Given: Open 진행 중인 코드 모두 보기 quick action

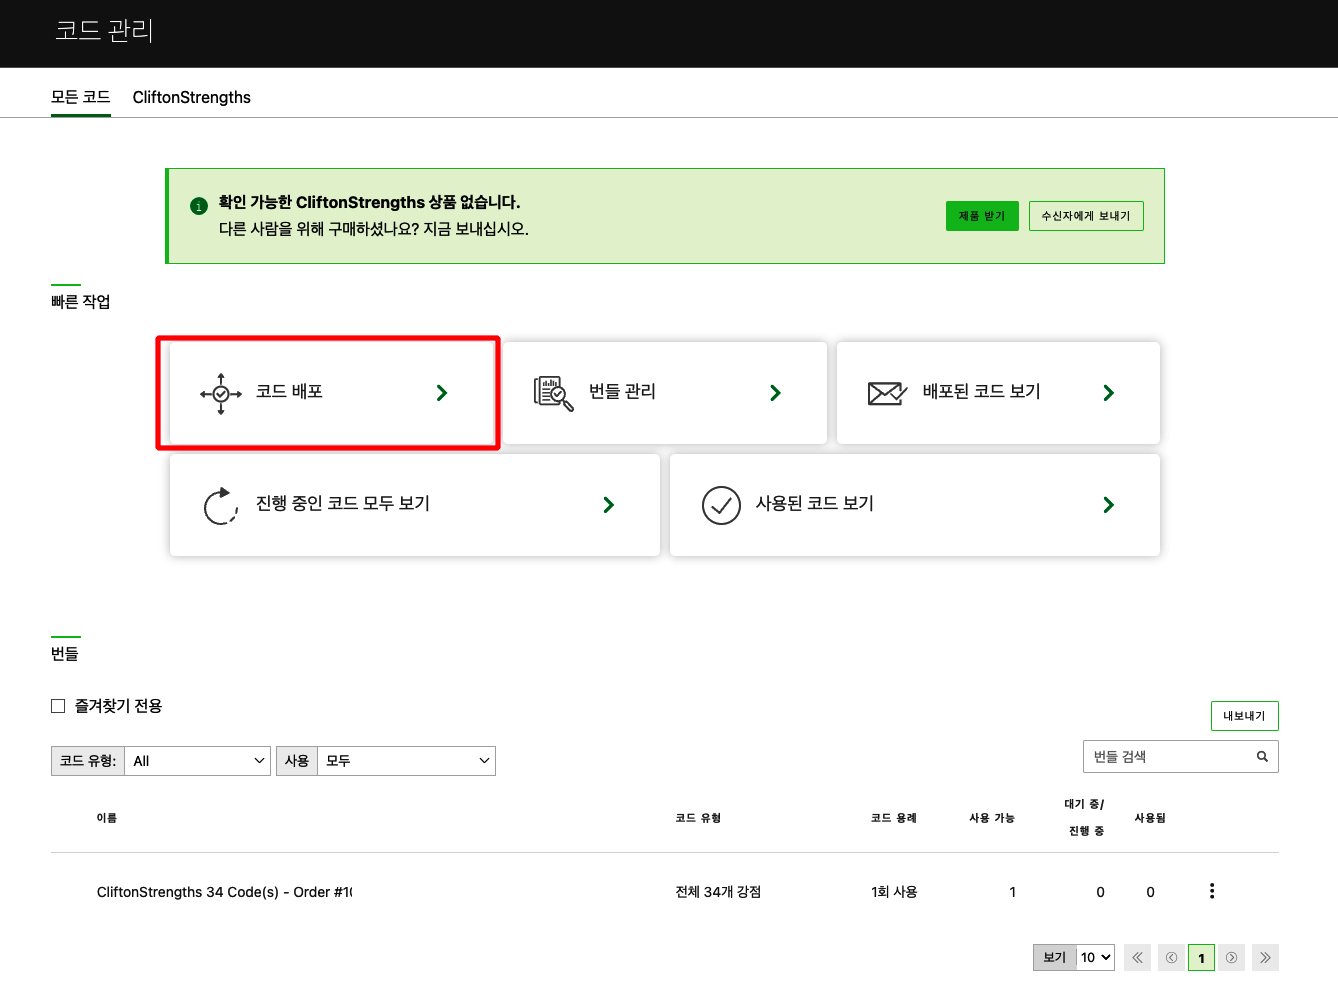Looking at the screenshot, I should 415,505.
